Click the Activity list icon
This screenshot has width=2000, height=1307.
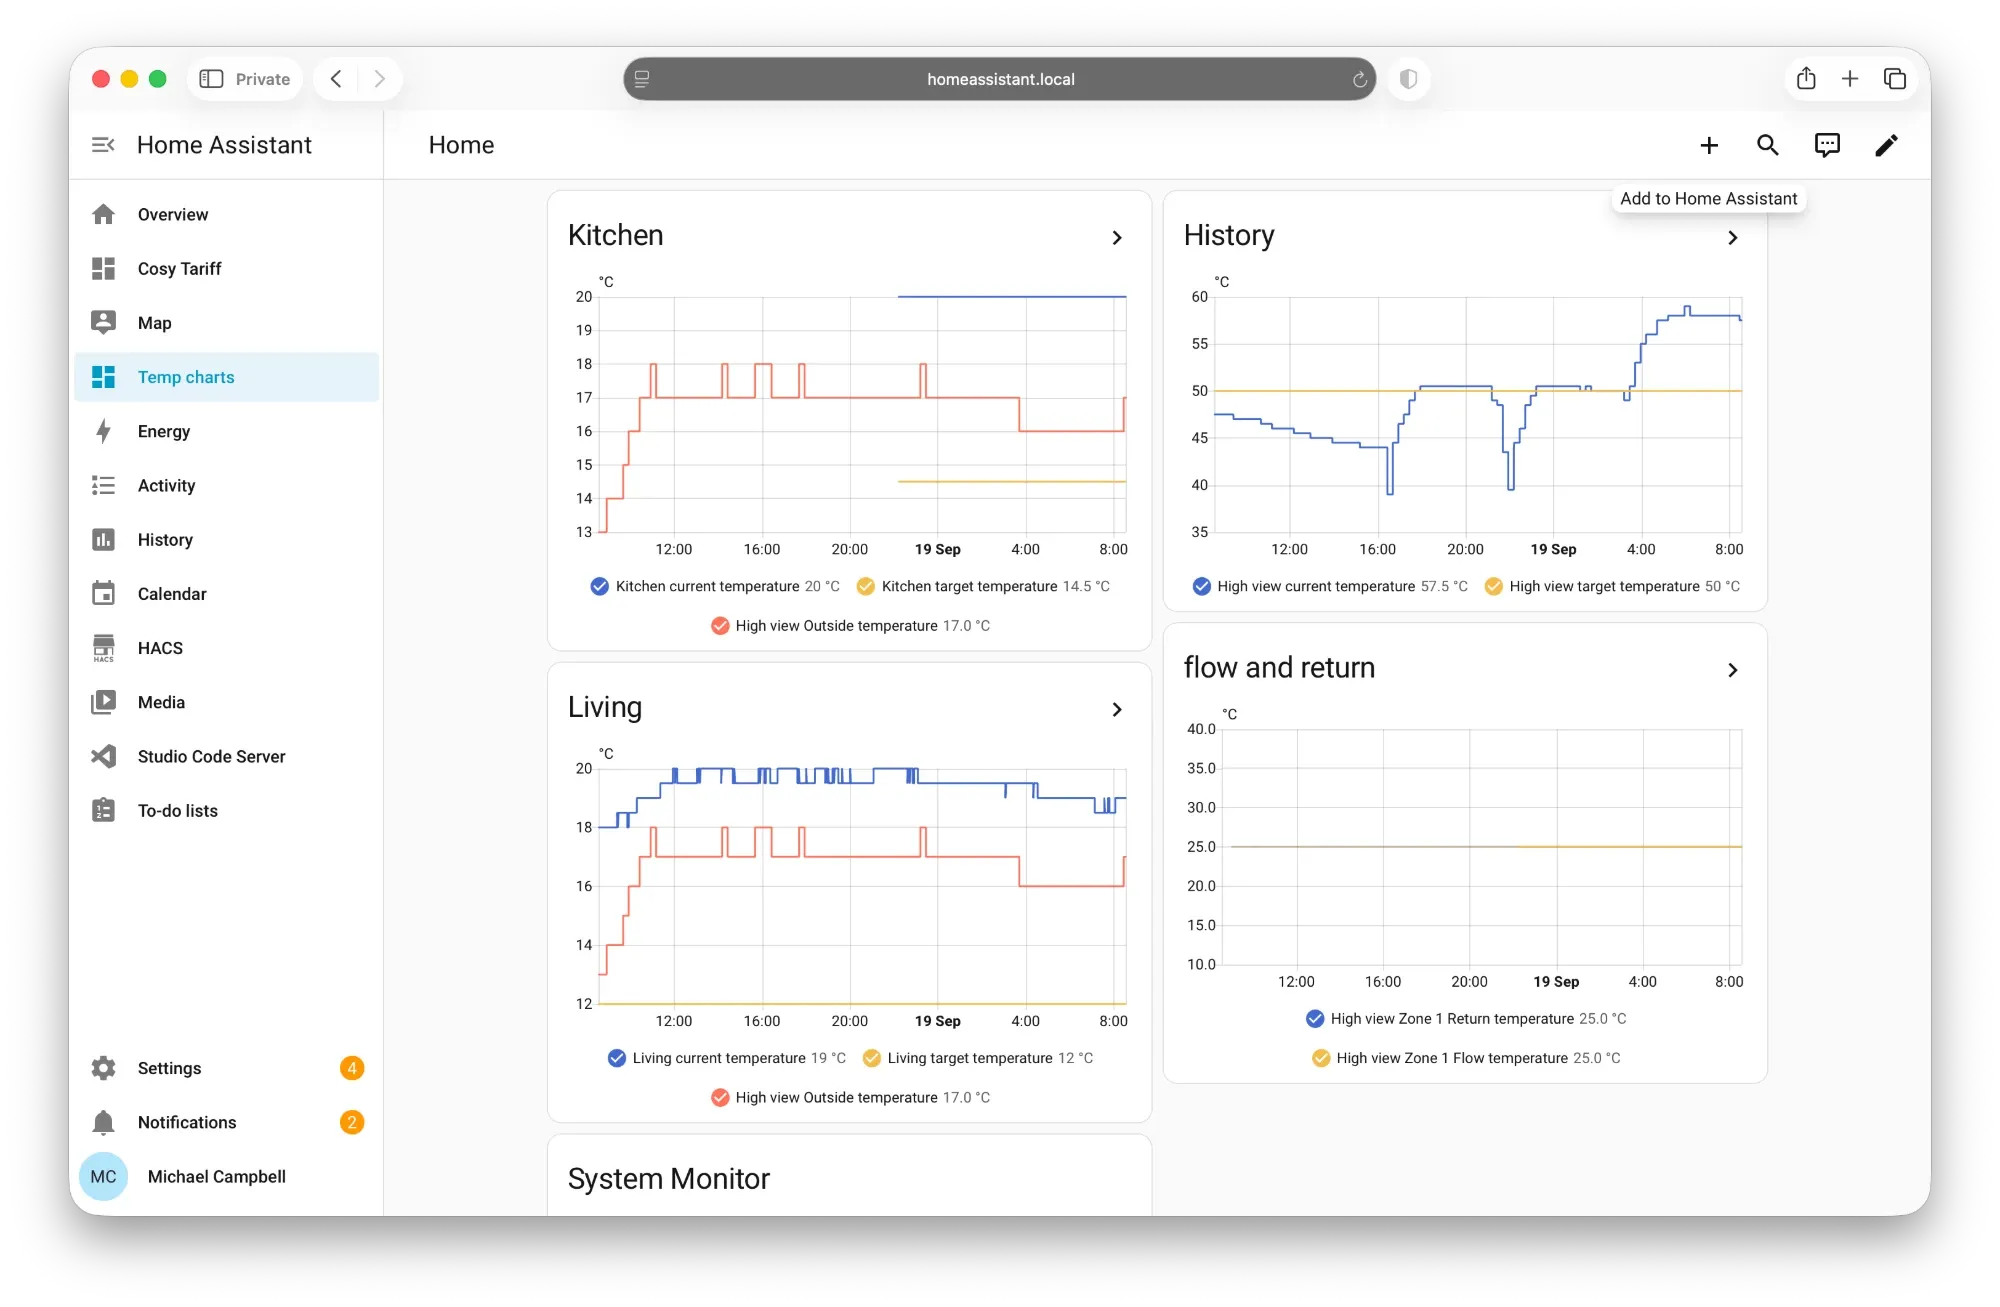click(x=103, y=485)
